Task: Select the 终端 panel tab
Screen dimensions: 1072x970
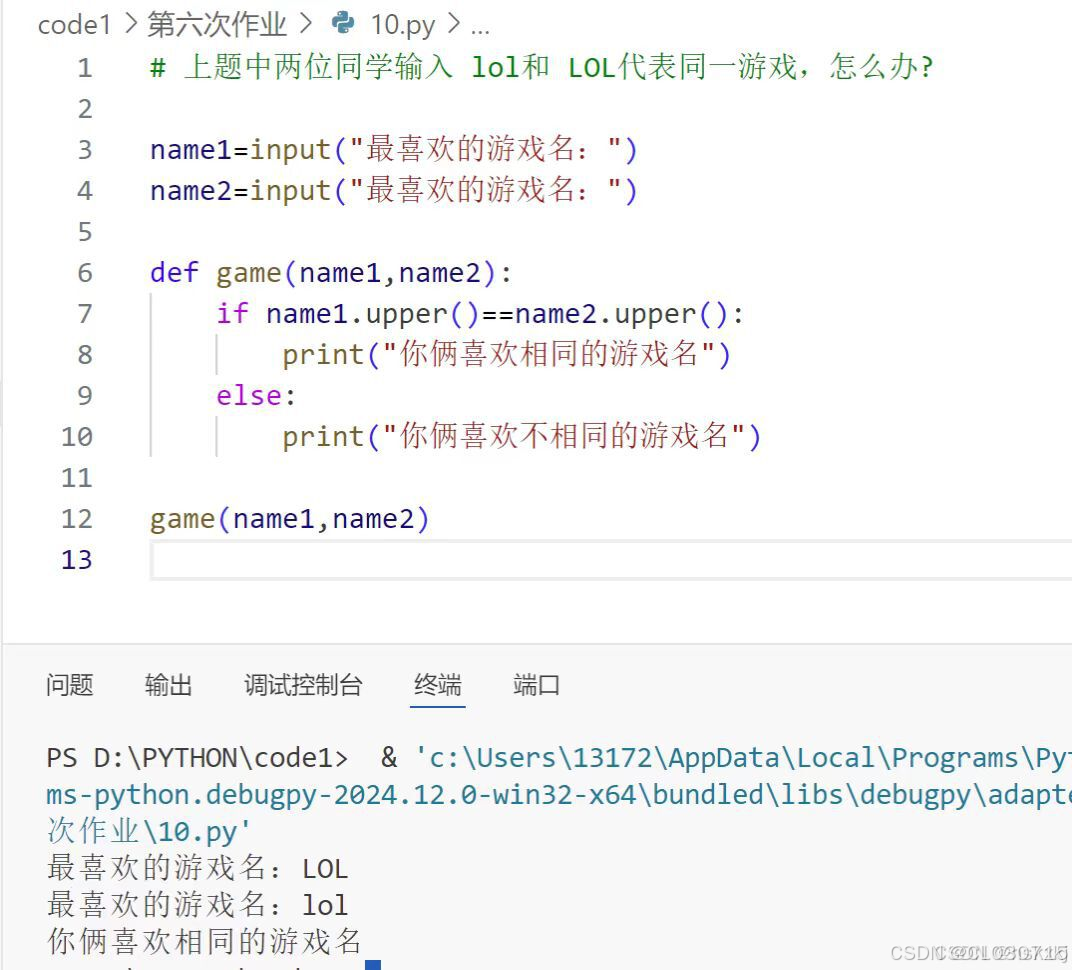Action: [x=438, y=684]
